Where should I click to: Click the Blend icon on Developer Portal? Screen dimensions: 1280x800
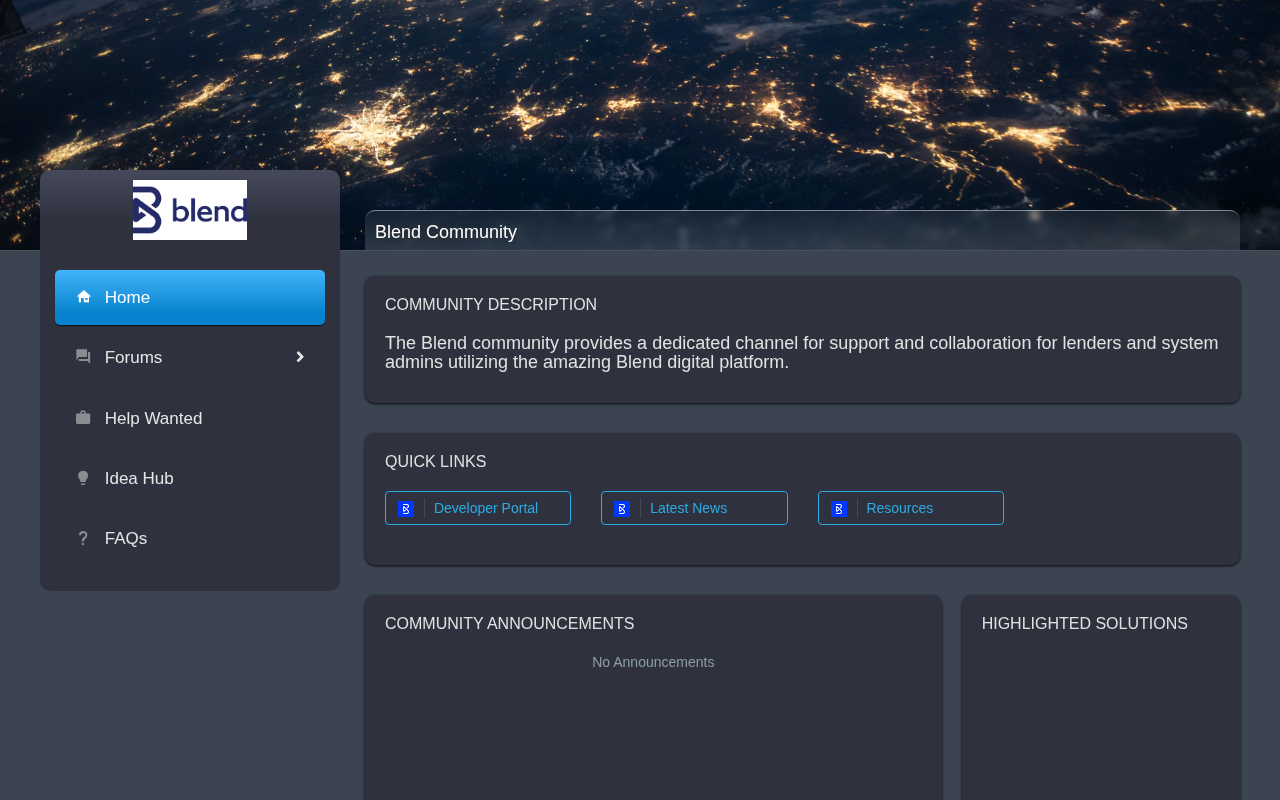pyautogui.click(x=405, y=509)
